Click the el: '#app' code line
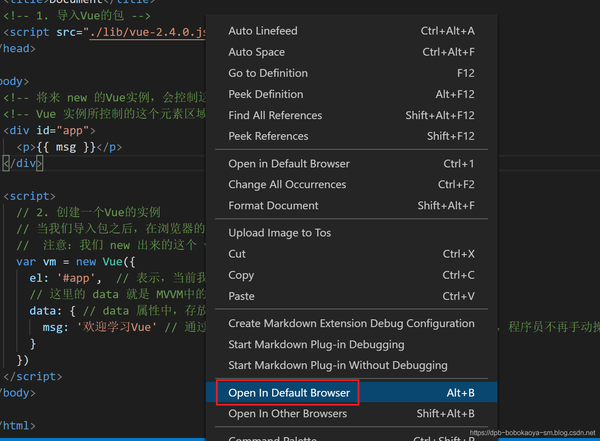This screenshot has height=441, width=600. (117, 278)
